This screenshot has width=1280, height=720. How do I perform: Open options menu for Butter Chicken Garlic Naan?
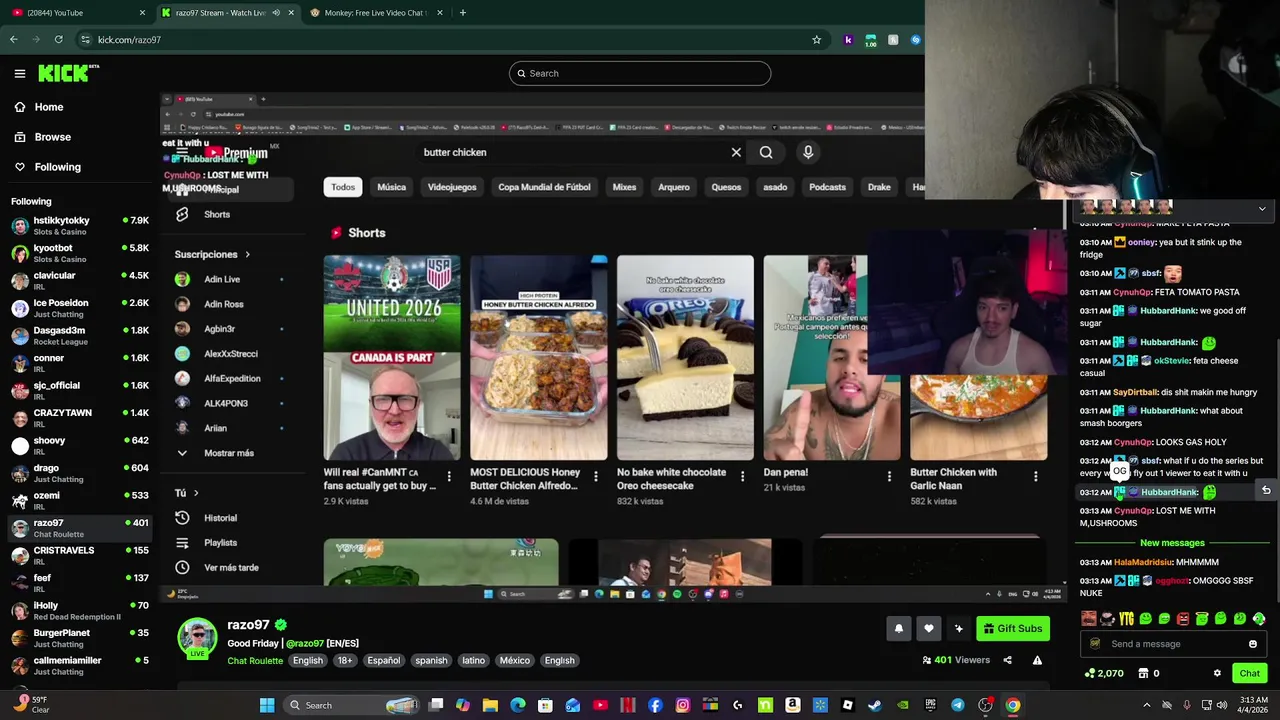pyautogui.click(x=1035, y=477)
